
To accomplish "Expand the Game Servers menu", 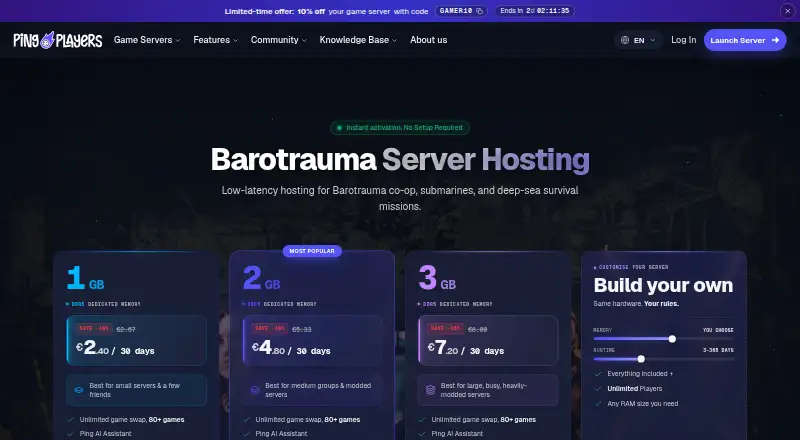I will [147, 40].
